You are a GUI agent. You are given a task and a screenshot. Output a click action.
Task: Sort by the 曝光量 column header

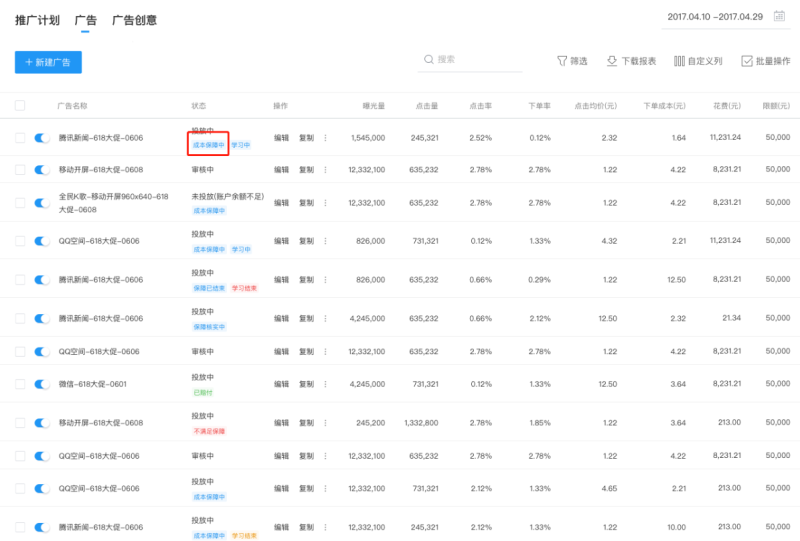point(373,106)
